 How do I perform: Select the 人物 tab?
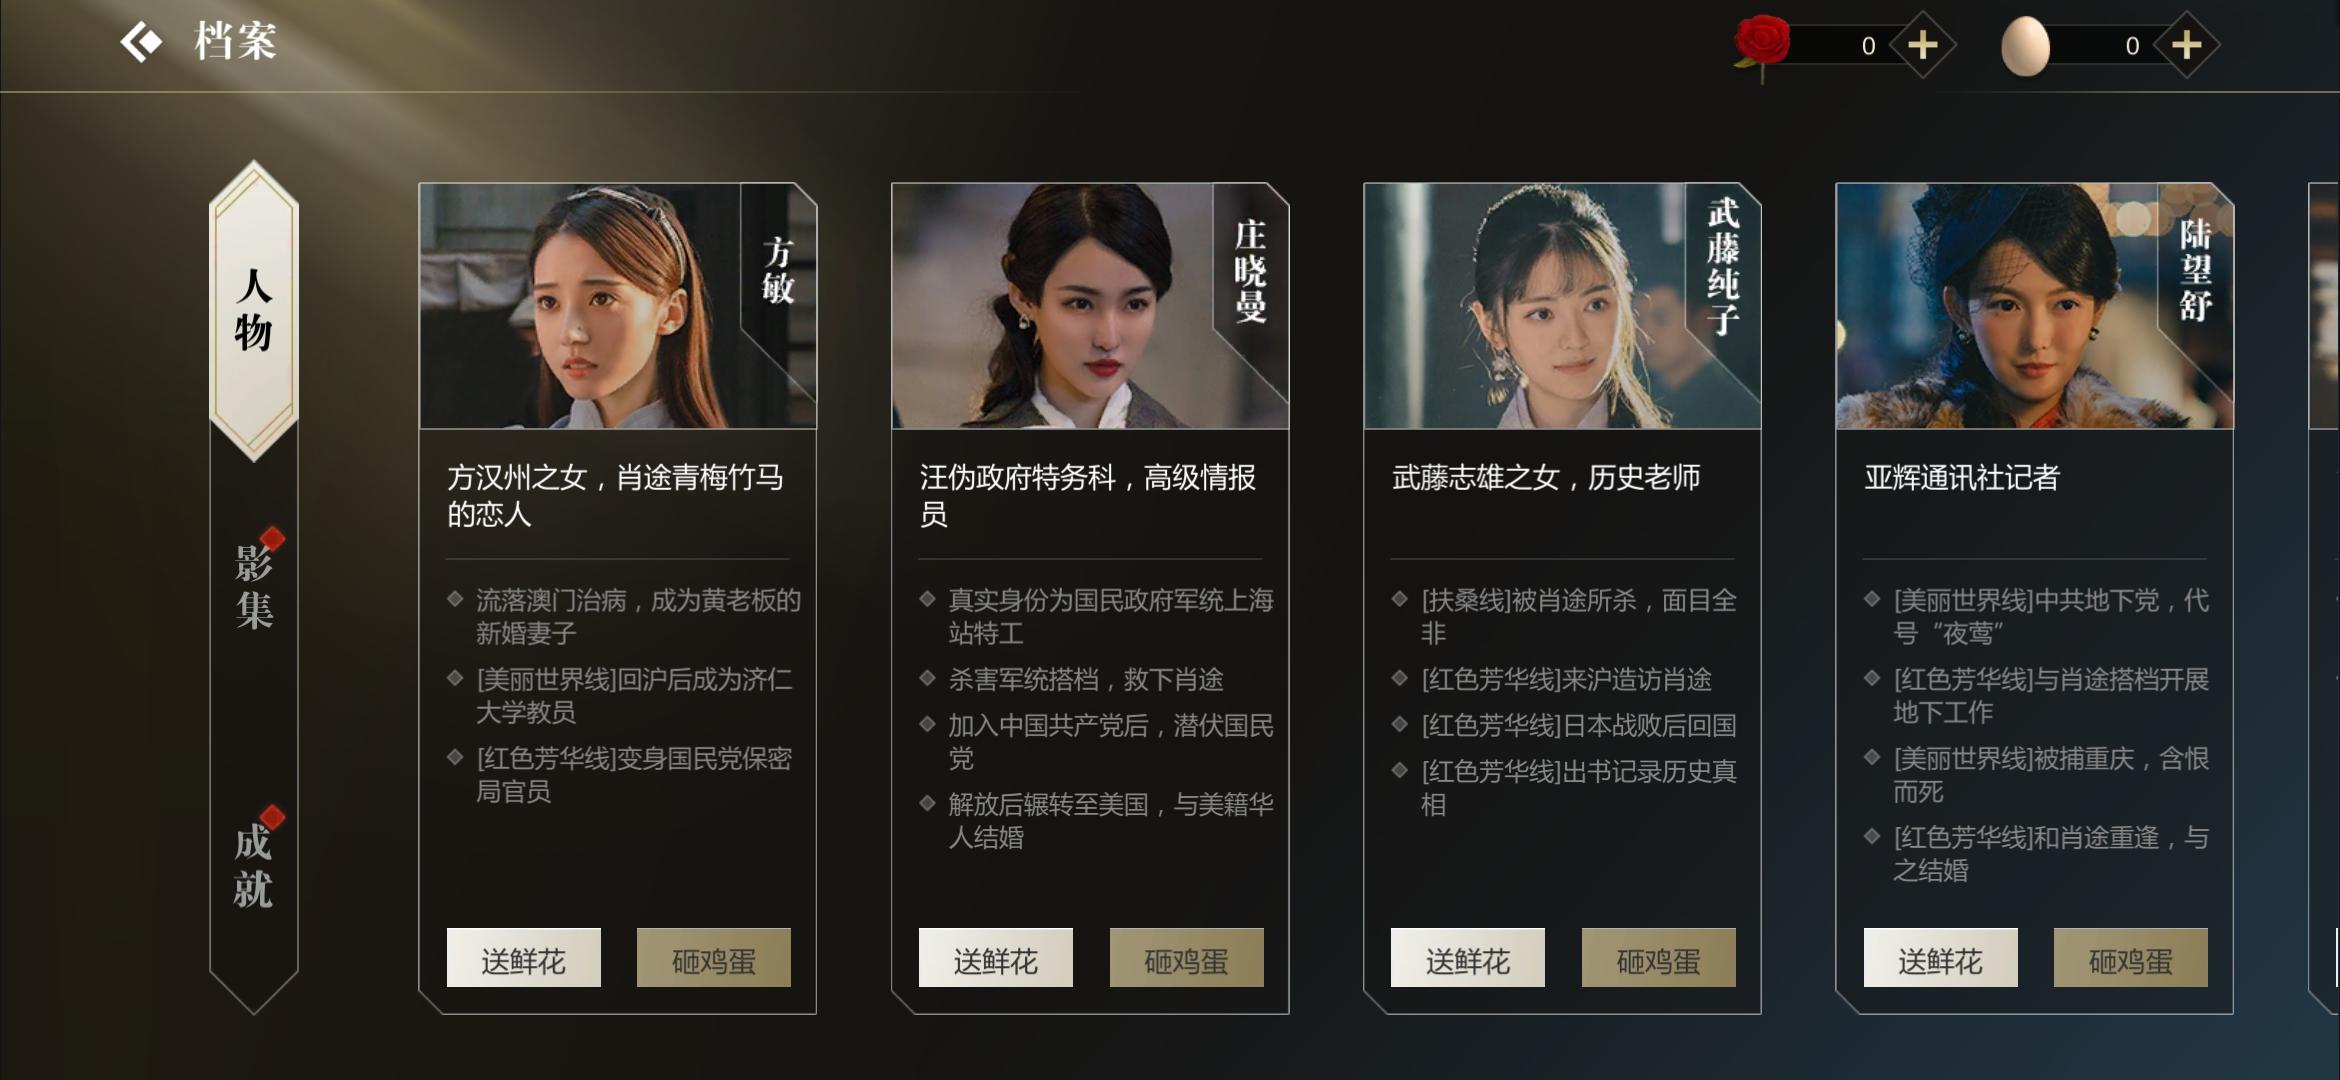(x=254, y=310)
